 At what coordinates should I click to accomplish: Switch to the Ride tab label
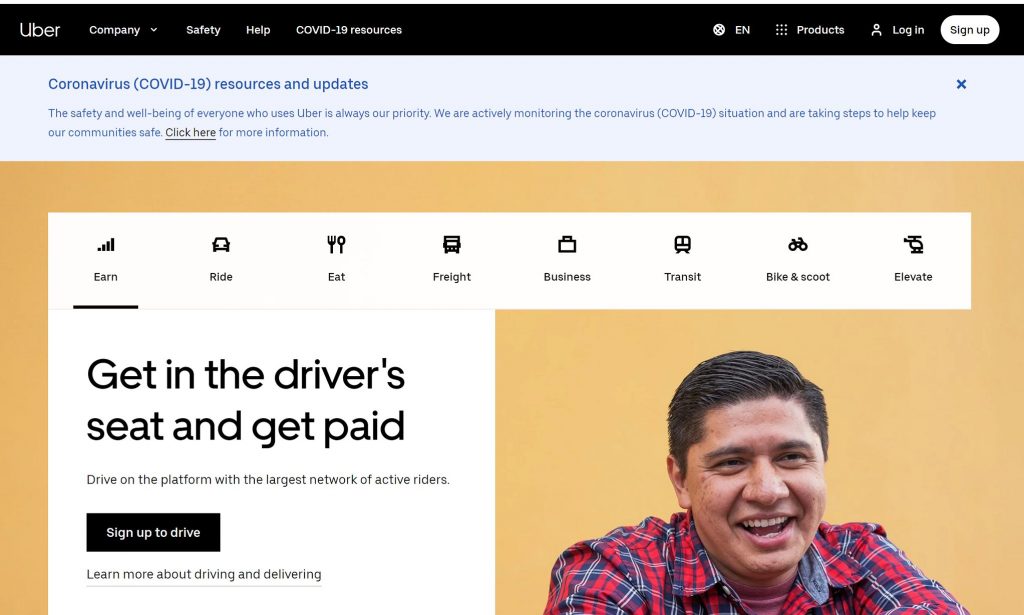point(221,277)
